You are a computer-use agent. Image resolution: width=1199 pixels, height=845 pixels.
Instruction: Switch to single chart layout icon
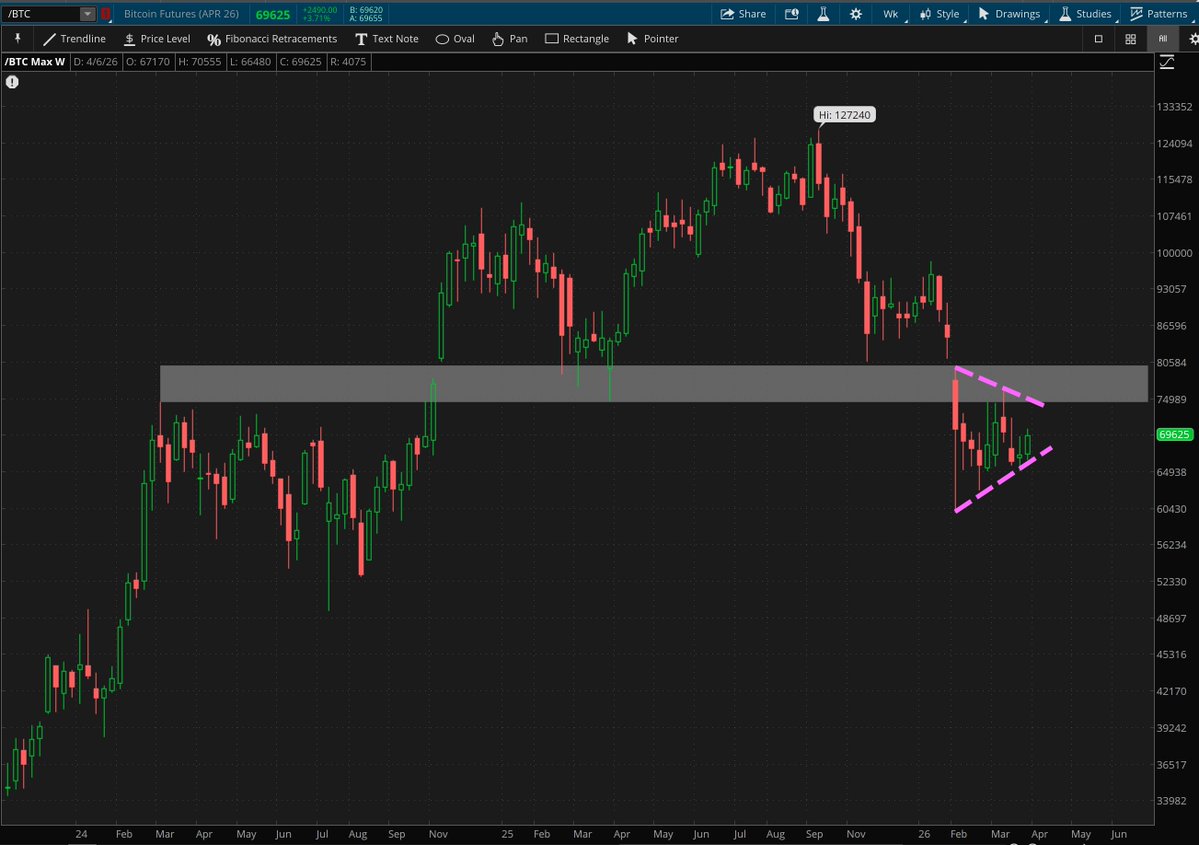tap(1098, 39)
